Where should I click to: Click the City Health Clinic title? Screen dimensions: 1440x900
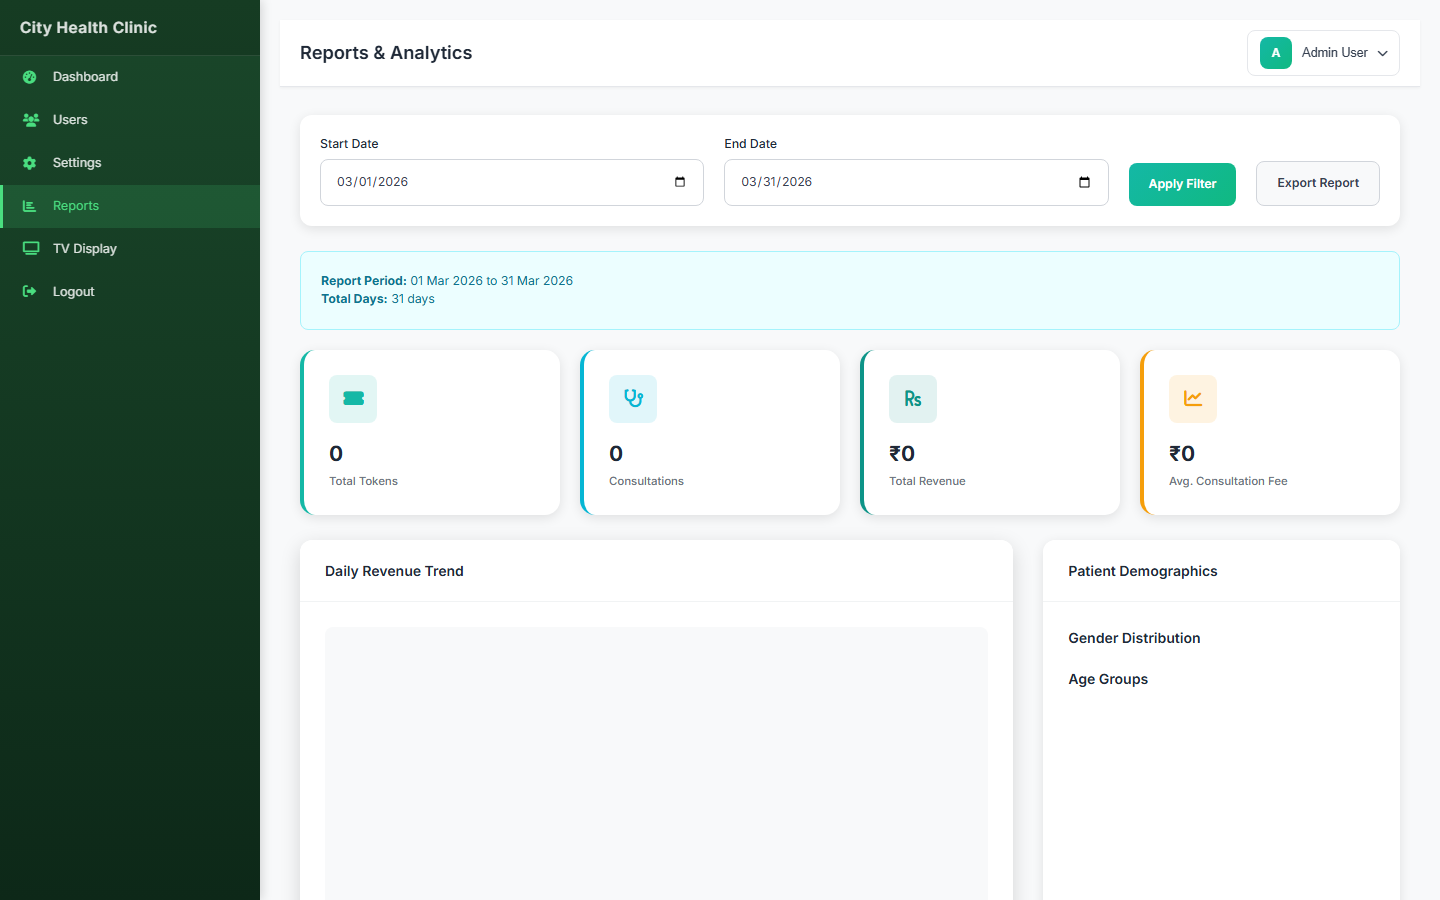tap(88, 28)
